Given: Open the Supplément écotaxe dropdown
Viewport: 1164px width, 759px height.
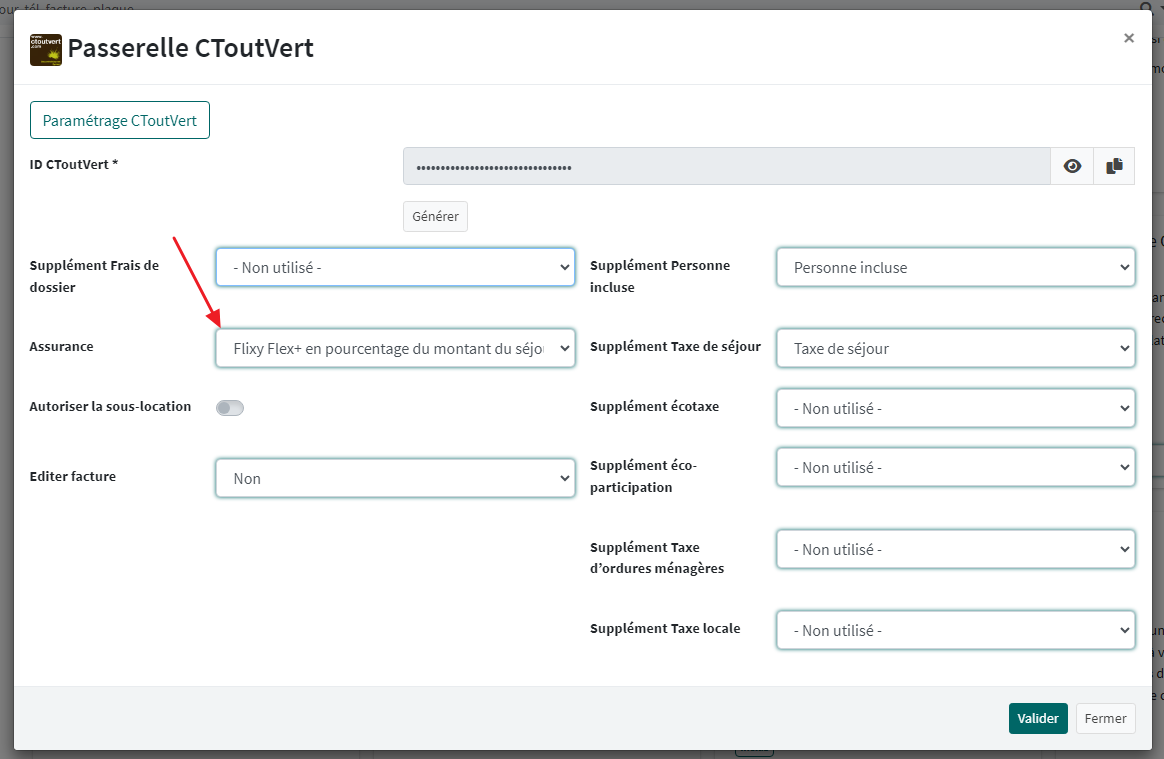Looking at the screenshot, I should [955, 409].
